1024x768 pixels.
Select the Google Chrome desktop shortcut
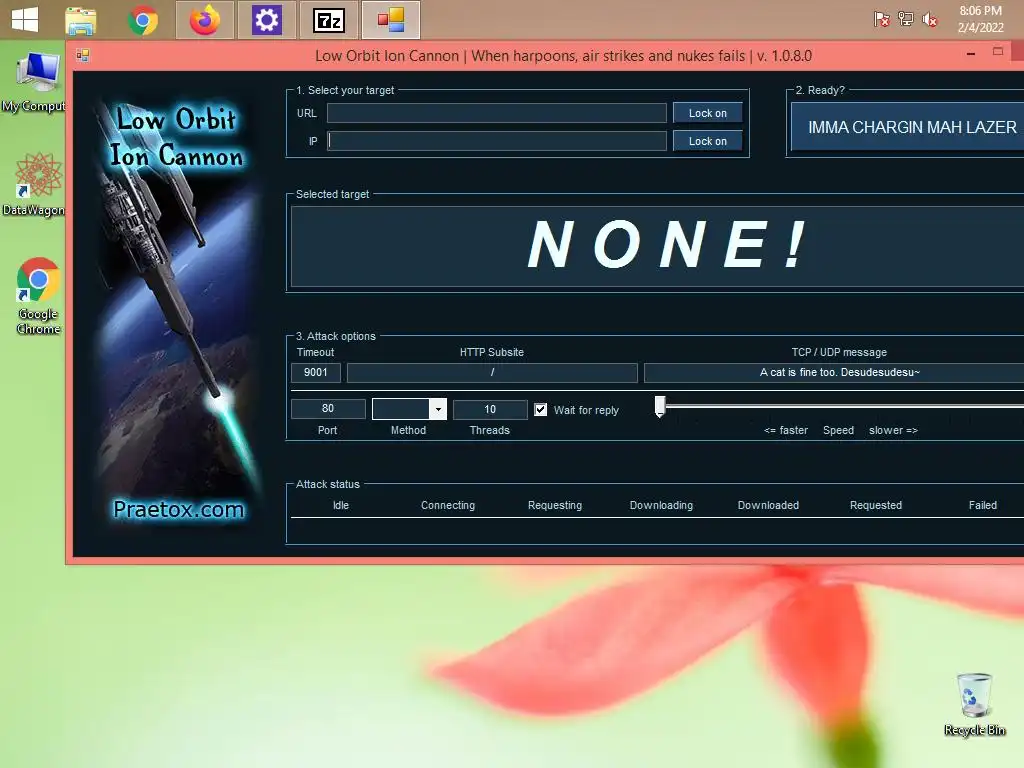point(38,296)
